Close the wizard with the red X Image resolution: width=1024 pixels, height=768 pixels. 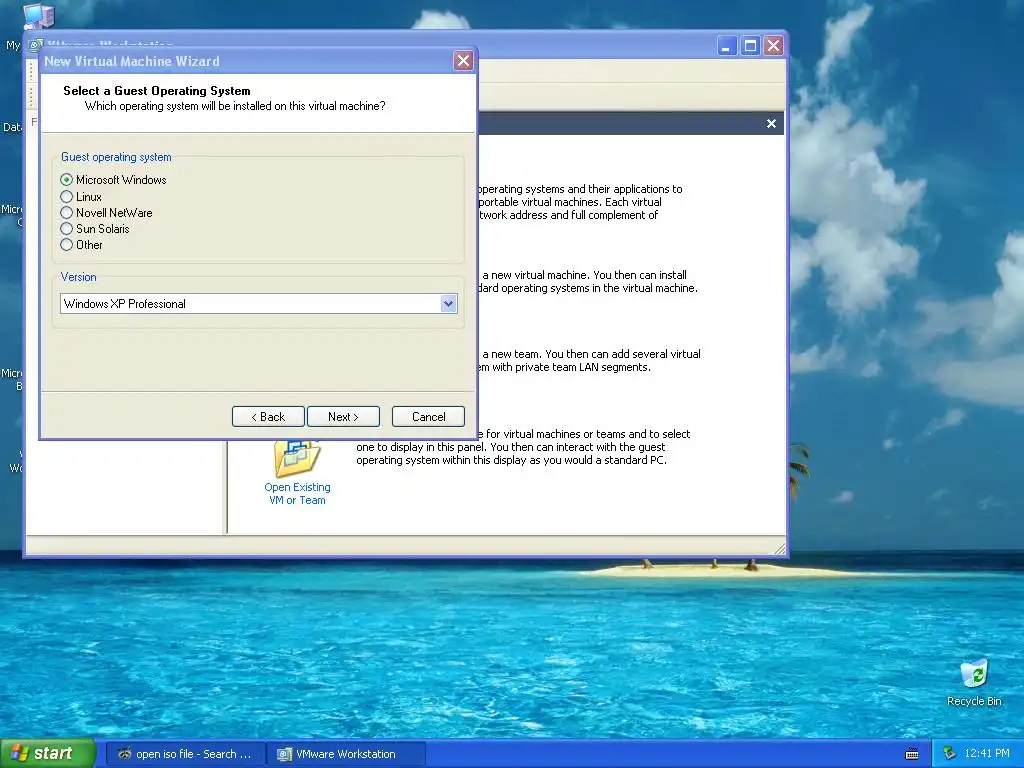(463, 61)
